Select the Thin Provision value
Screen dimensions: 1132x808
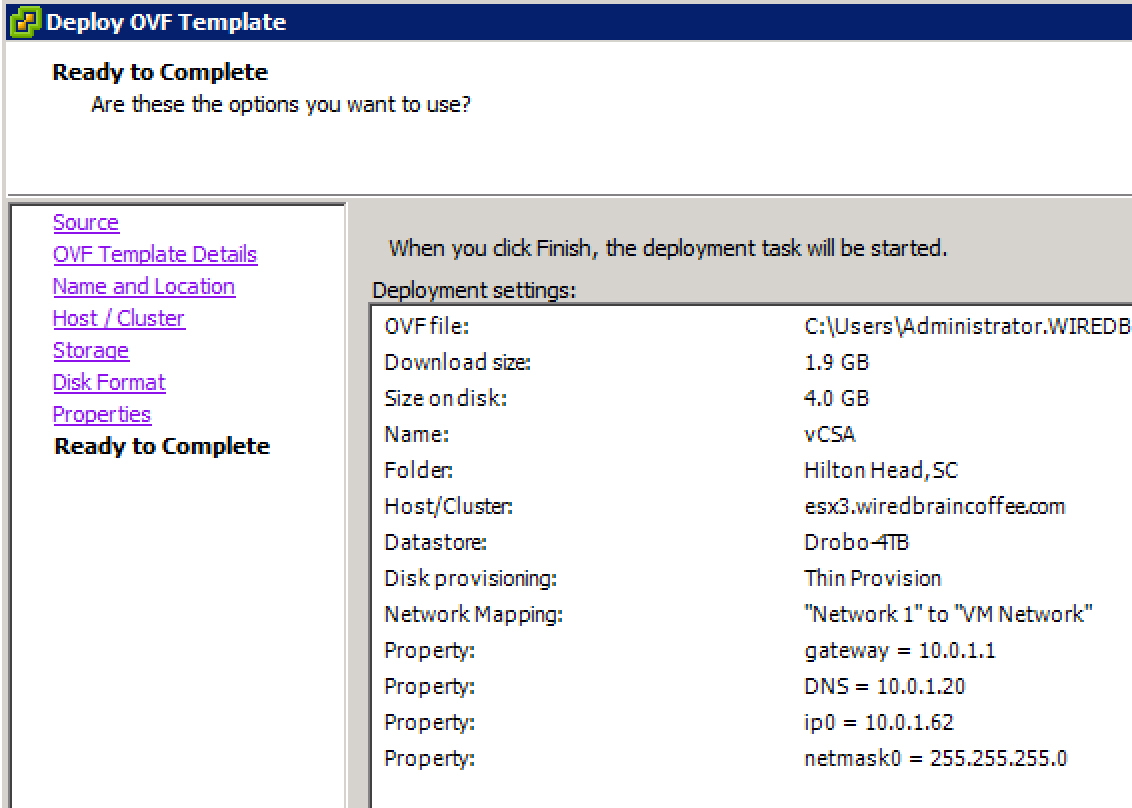click(872, 578)
